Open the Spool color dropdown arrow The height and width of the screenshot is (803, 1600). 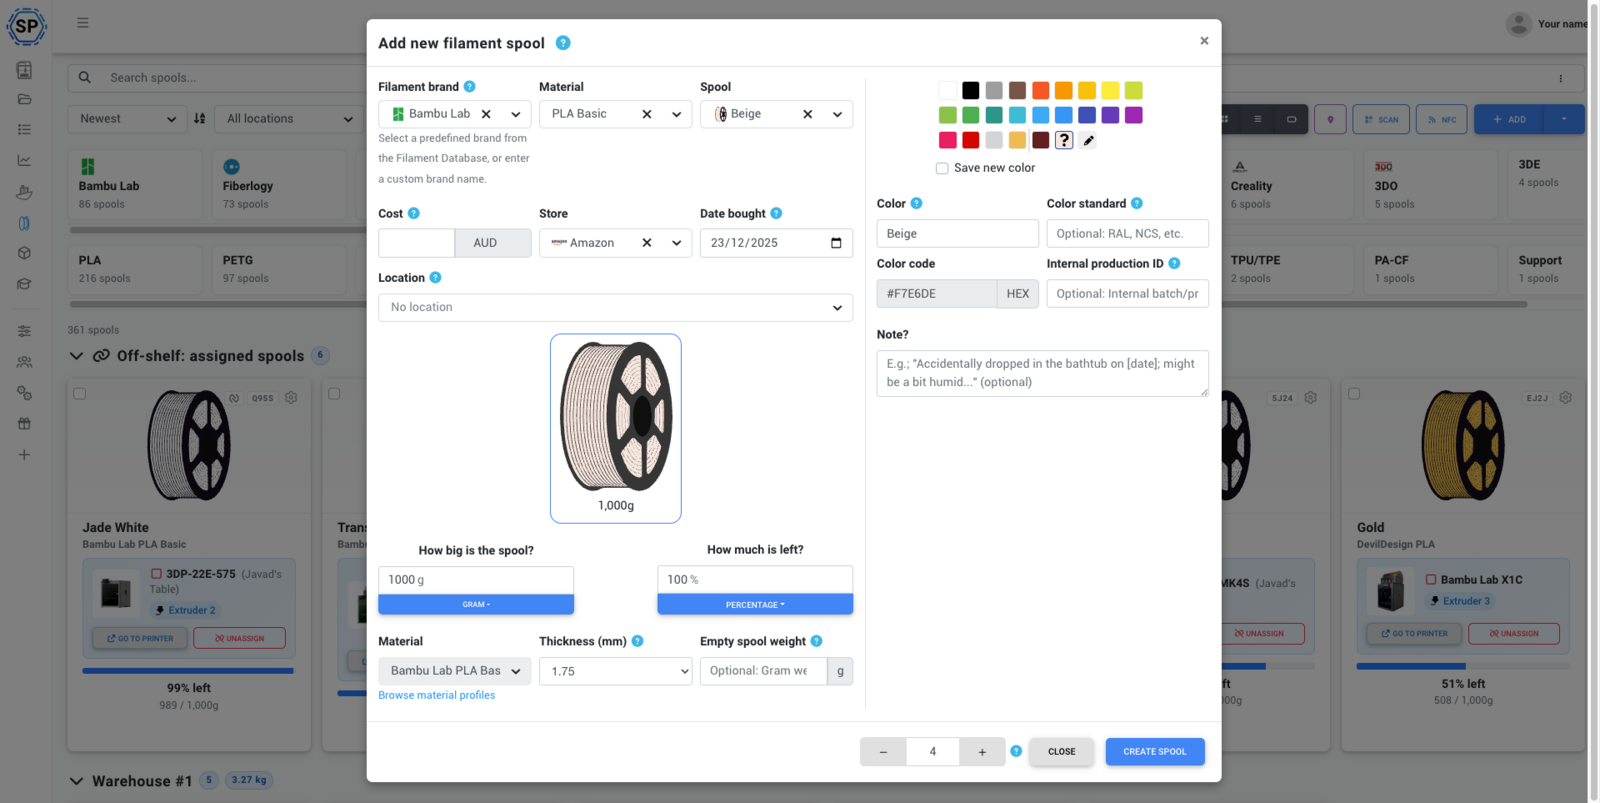coord(838,114)
